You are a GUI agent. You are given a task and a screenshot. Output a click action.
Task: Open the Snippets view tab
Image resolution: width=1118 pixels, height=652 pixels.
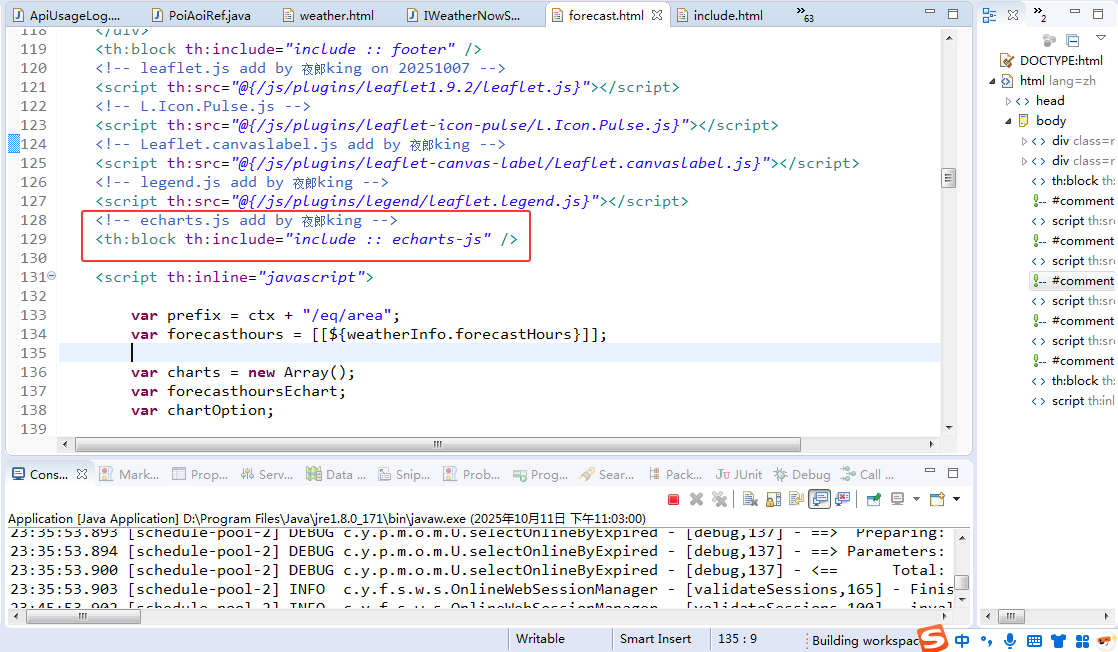[x=404, y=474]
